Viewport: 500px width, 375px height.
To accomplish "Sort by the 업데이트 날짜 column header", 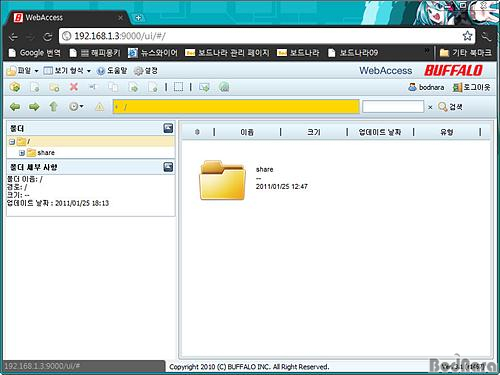I will point(380,132).
